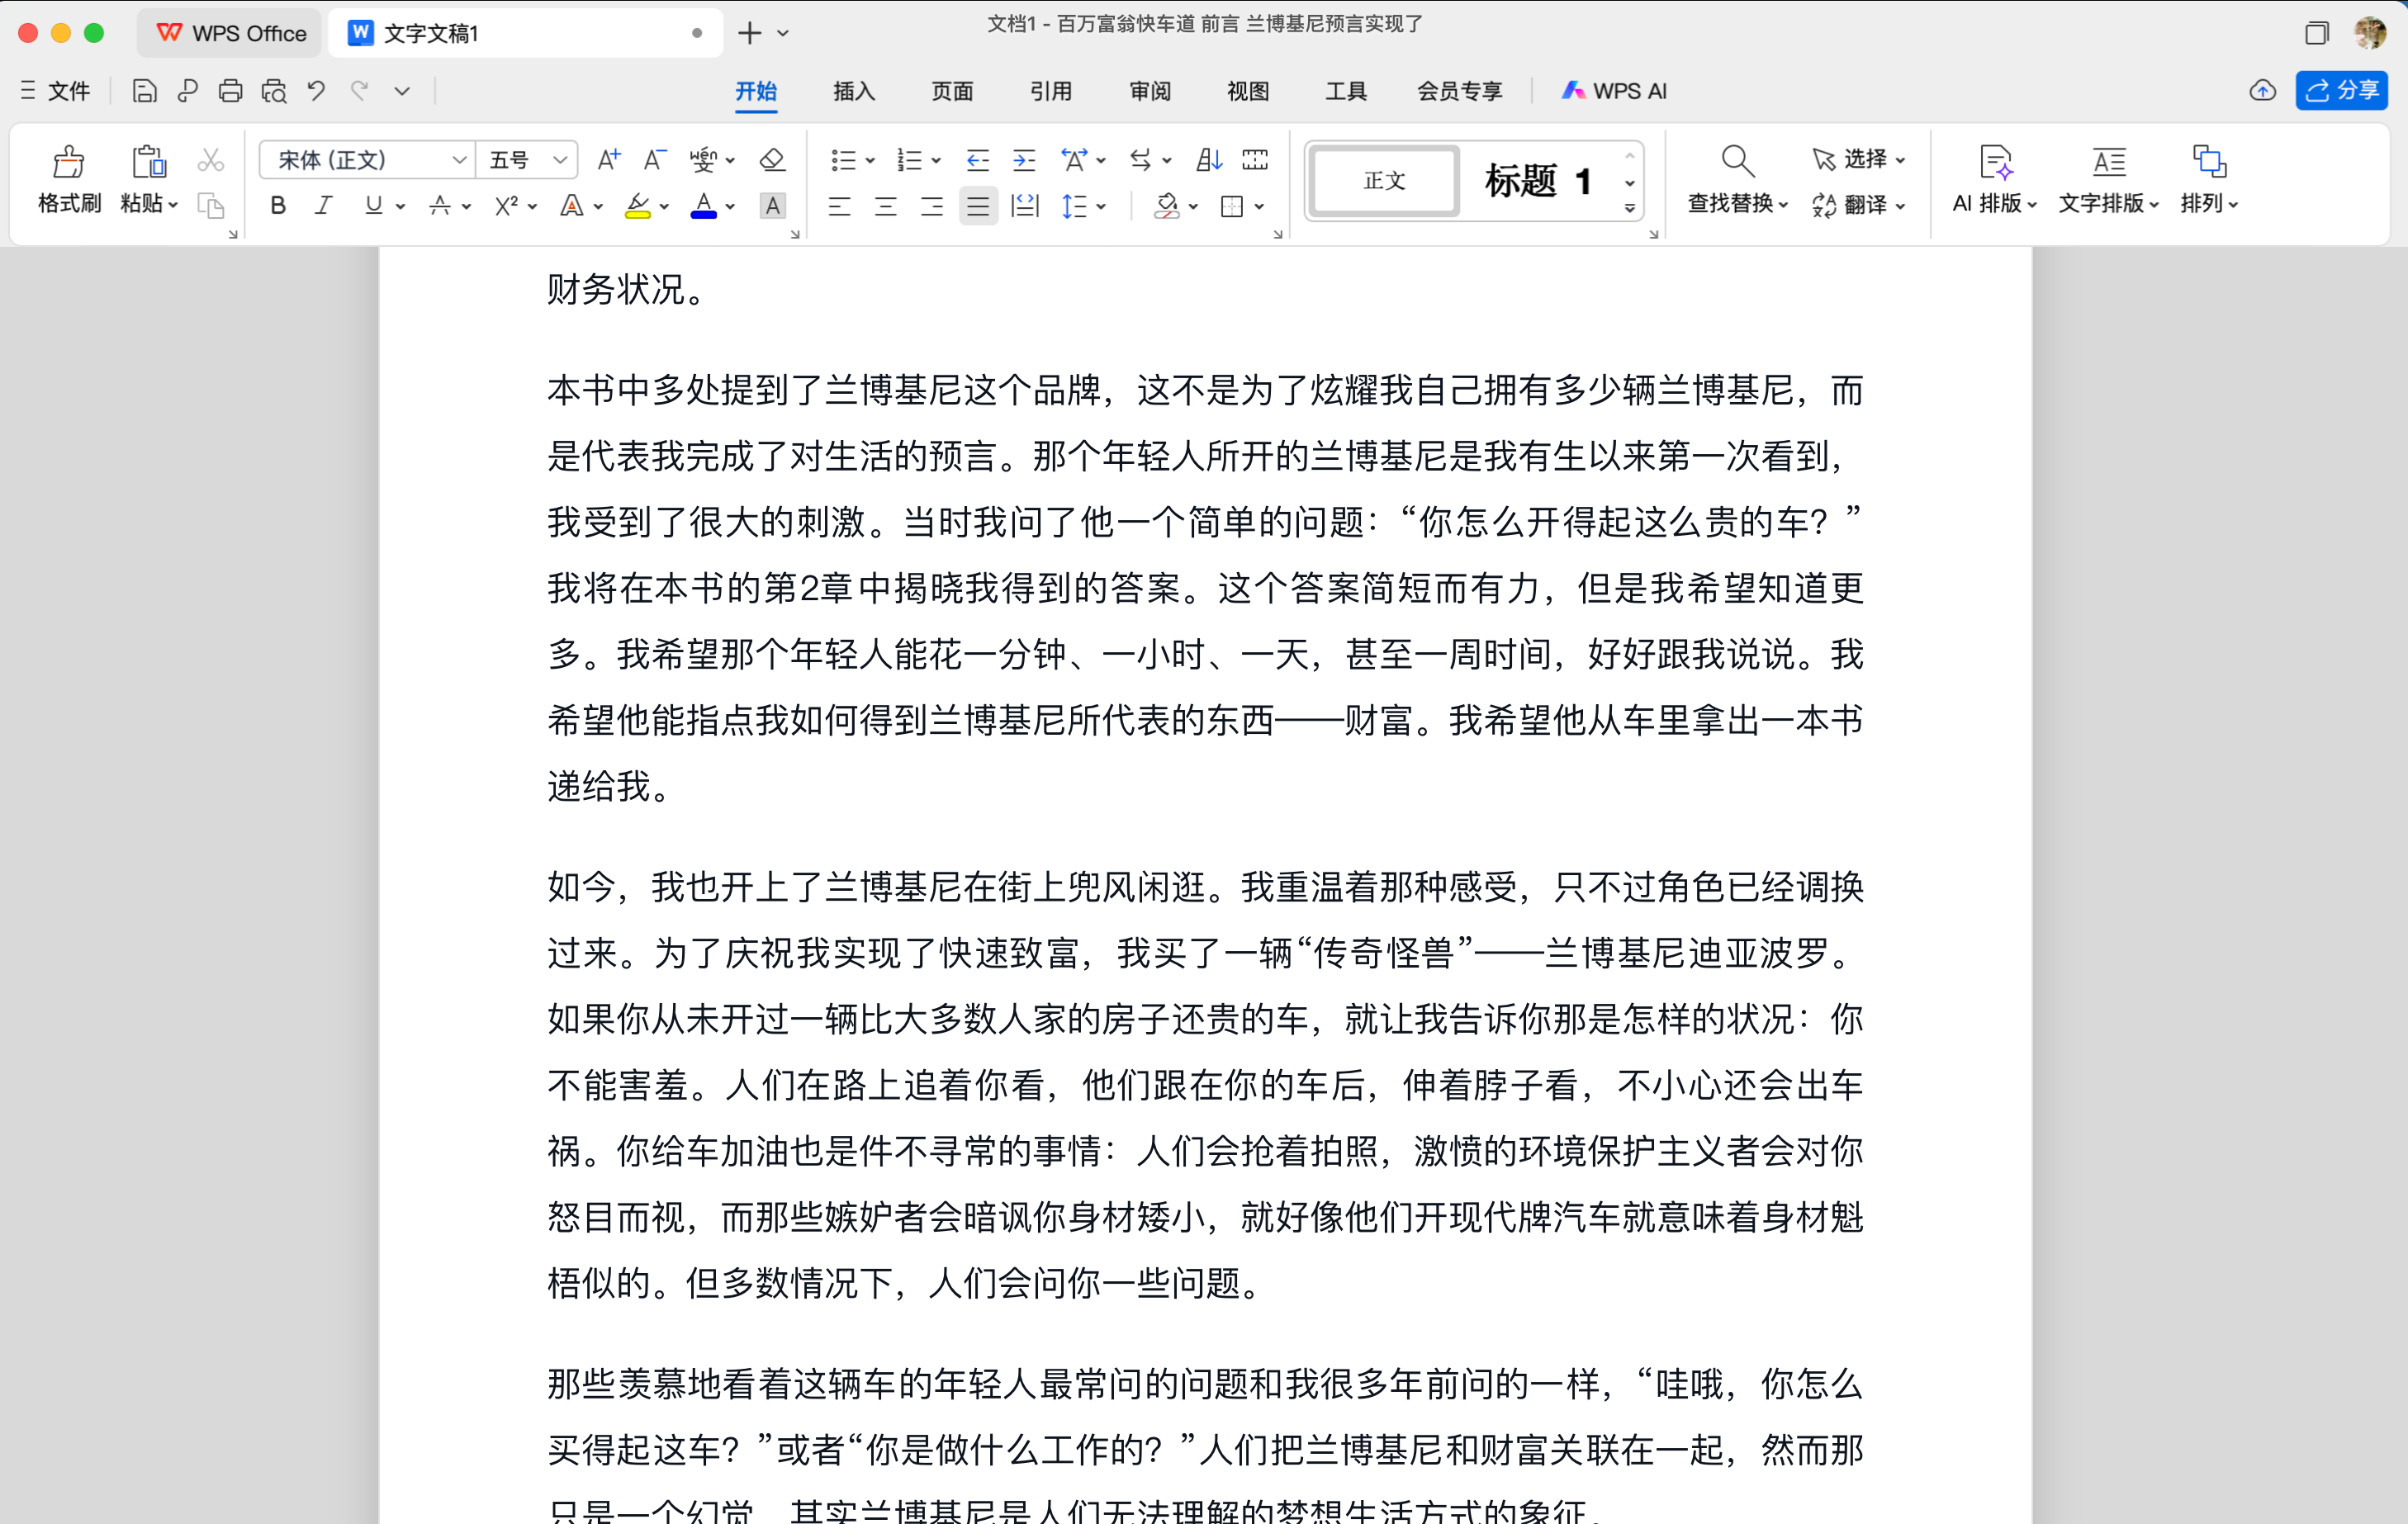Click the Sort icon in paragraph group
The width and height of the screenshot is (2408, 1524).
1209,159
